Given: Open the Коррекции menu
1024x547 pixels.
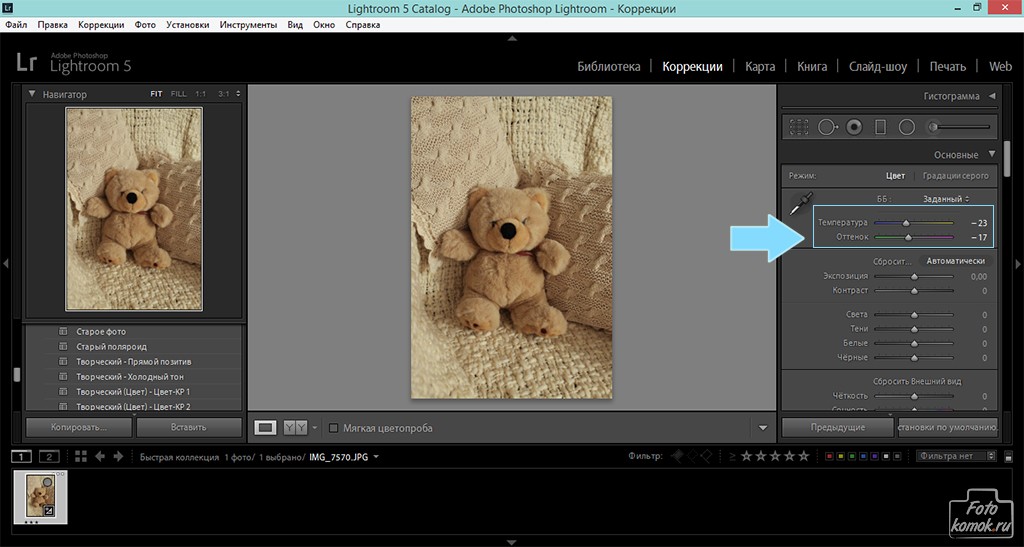Looking at the screenshot, I should (101, 25).
